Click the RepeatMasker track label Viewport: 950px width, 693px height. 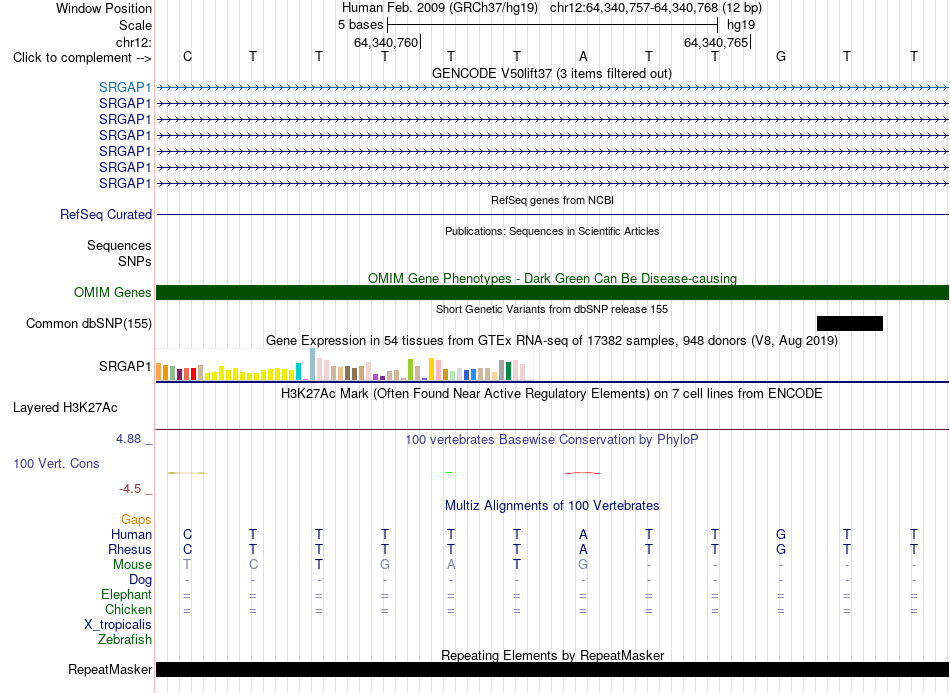click(110, 669)
